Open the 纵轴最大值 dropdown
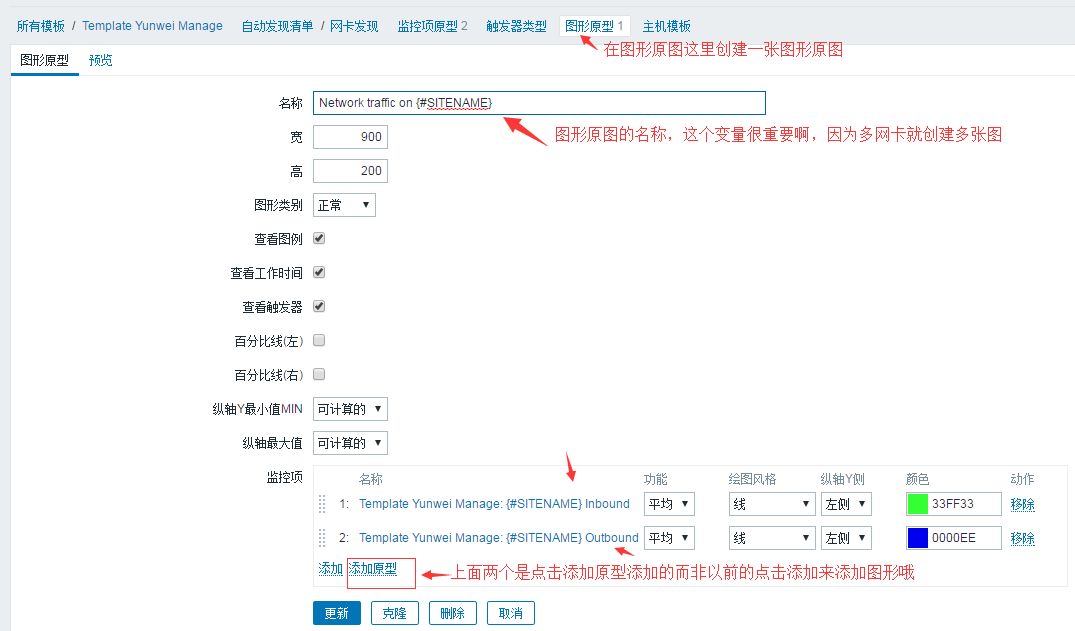 pos(350,443)
